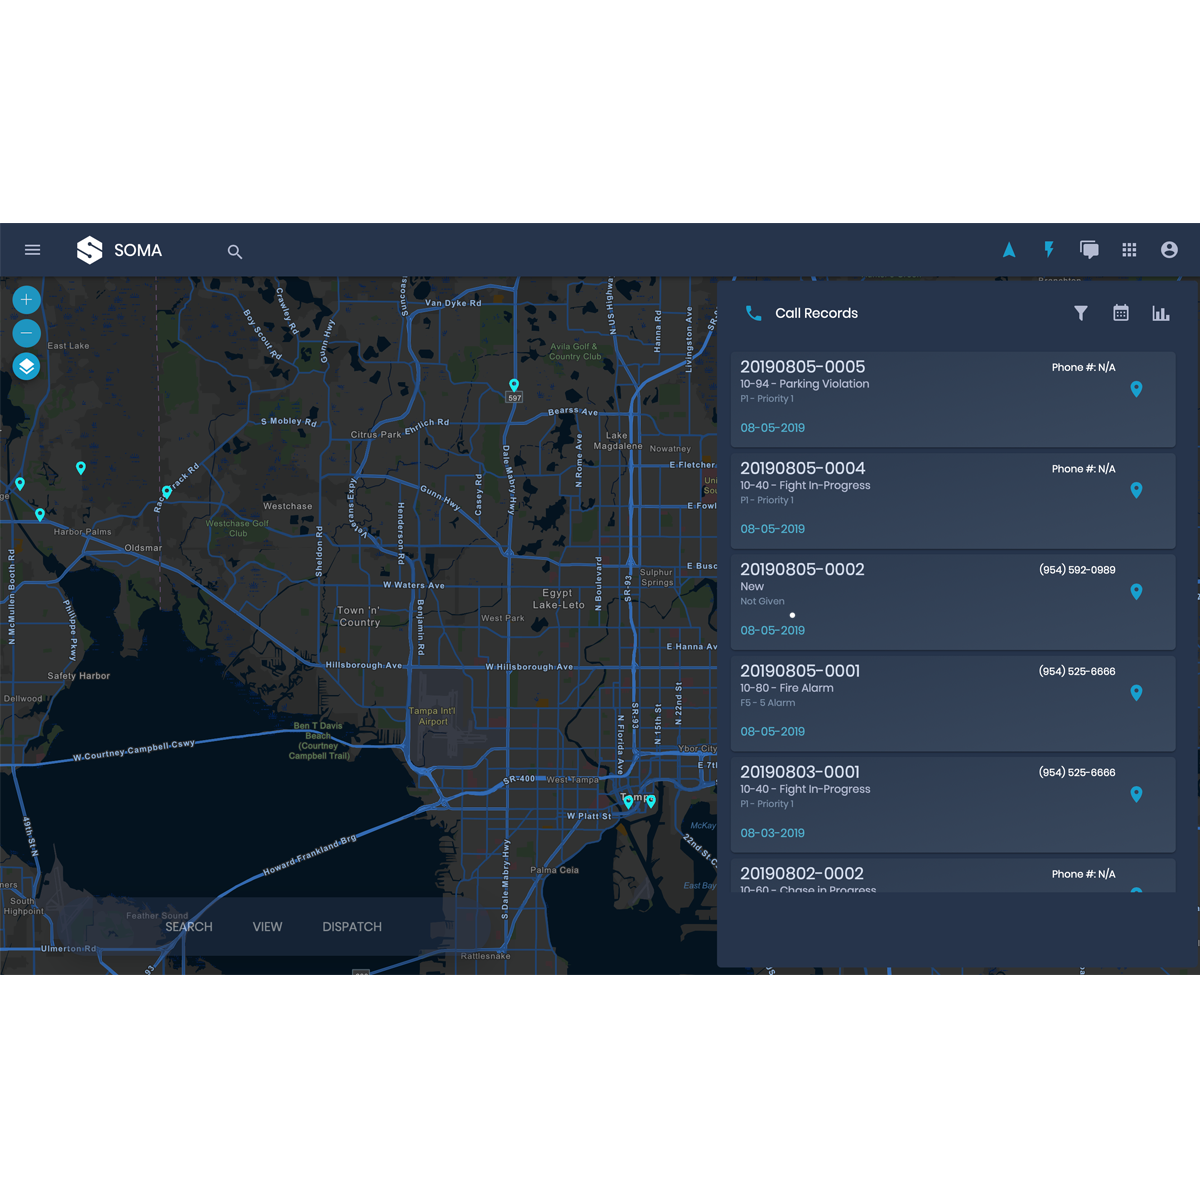Open call record 20190805-0002
The width and height of the screenshot is (1200, 1200).
coord(953,602)
